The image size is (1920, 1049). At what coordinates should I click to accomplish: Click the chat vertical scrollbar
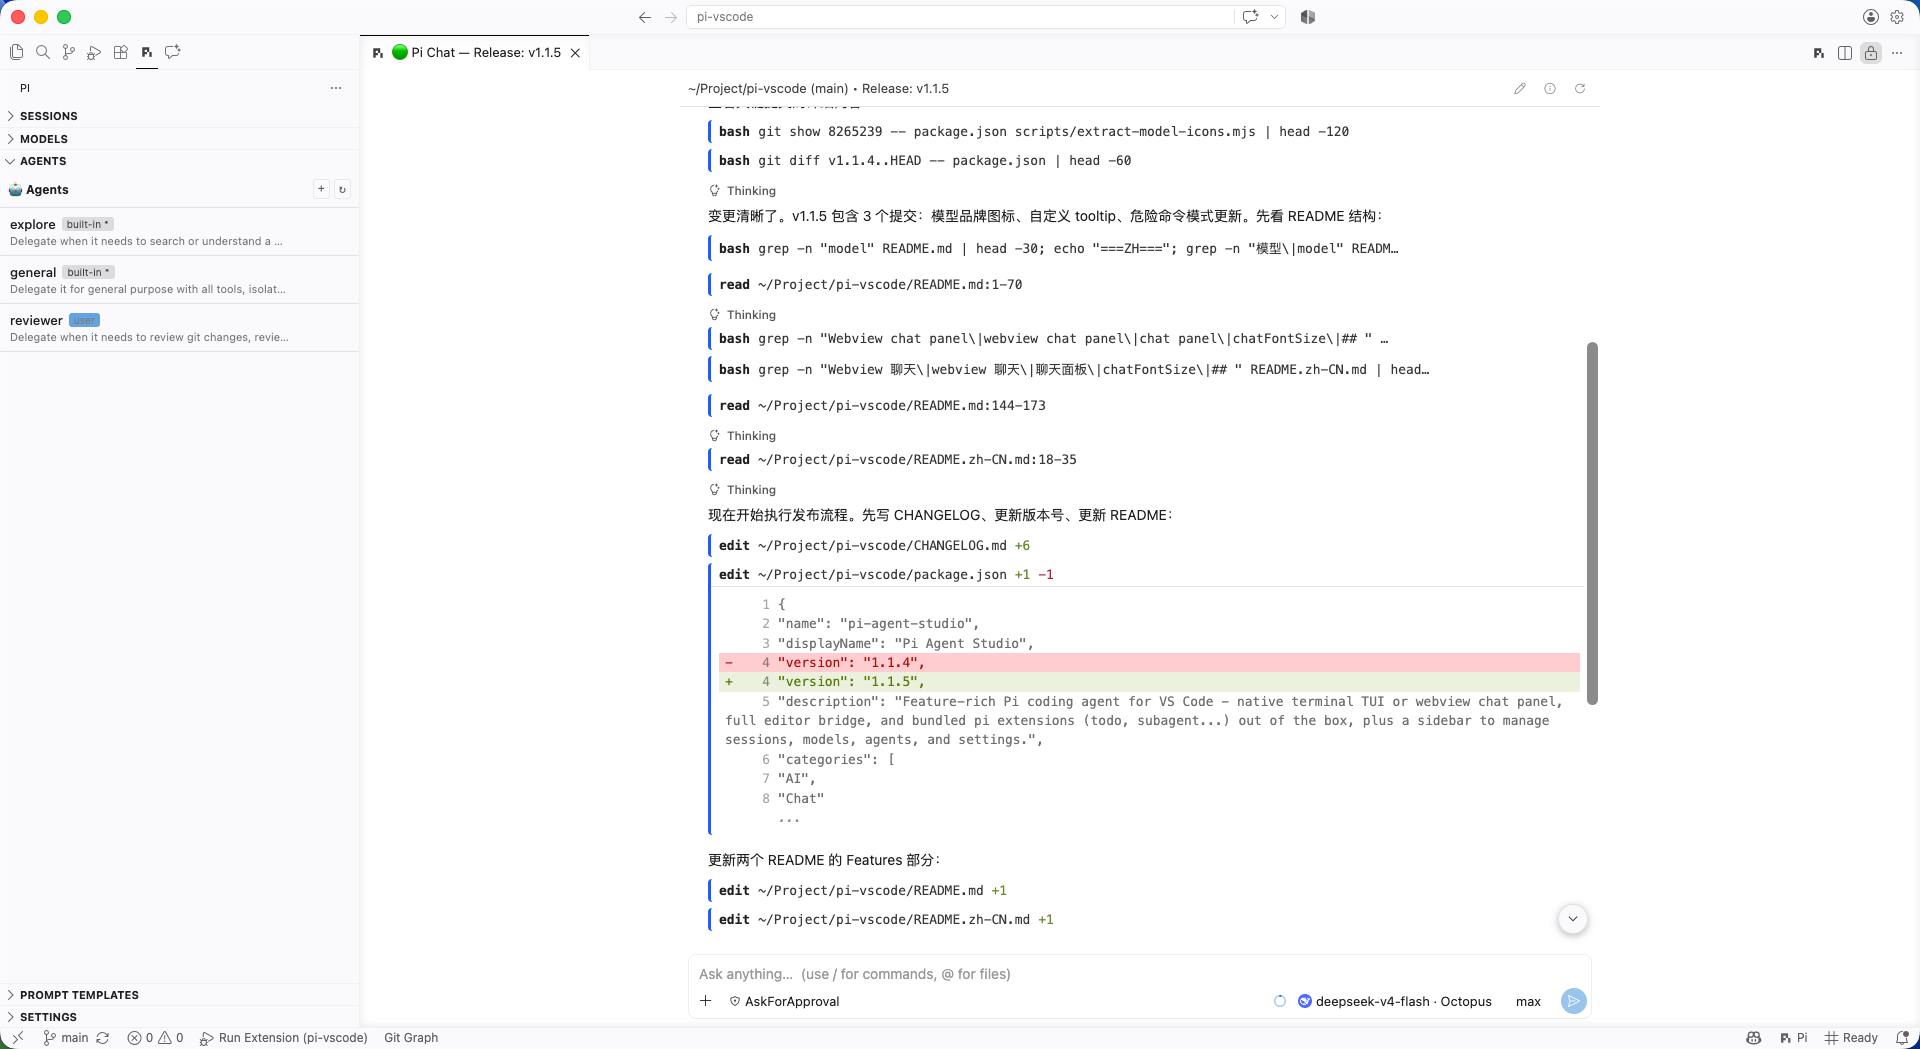(1592, 523)
